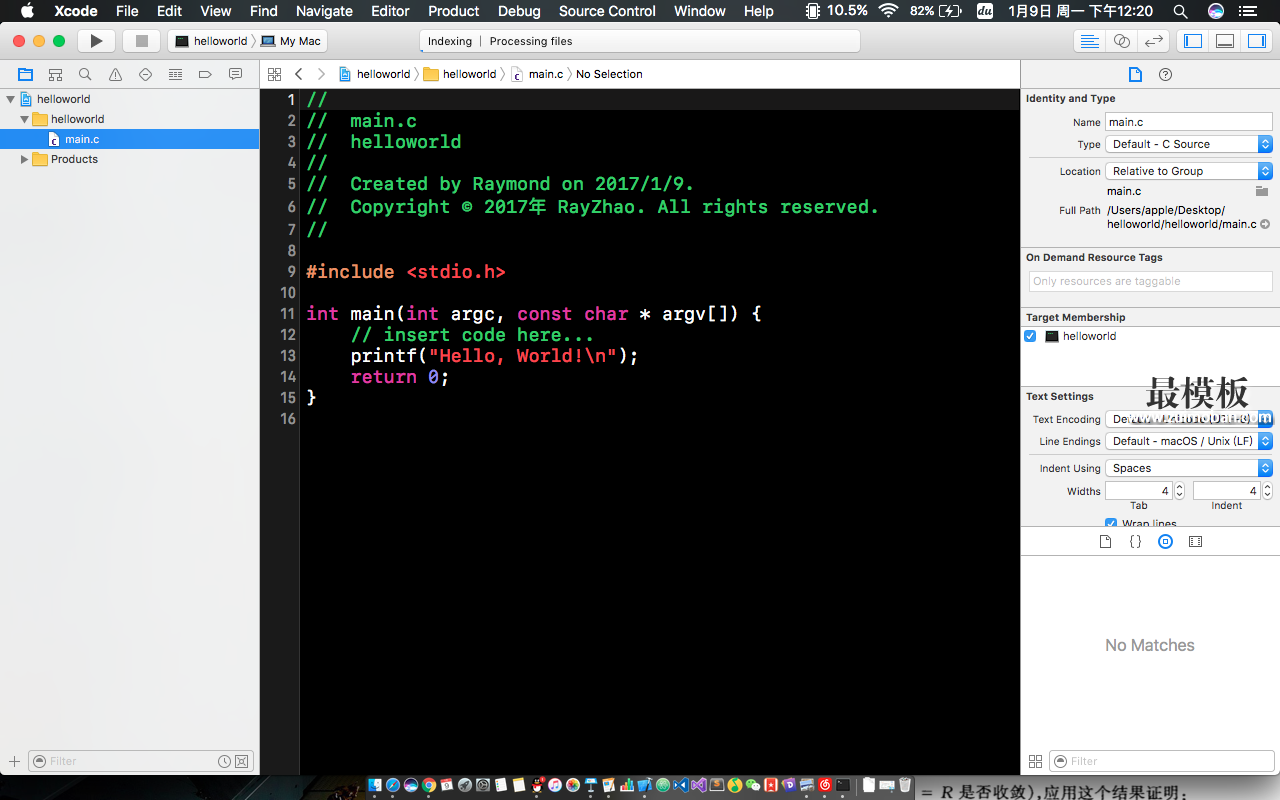Open the Find navigator

coord(85,74)
